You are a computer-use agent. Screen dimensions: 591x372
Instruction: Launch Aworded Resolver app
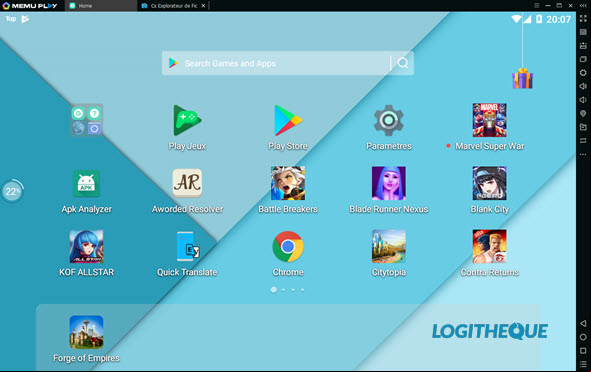(187, 183)
